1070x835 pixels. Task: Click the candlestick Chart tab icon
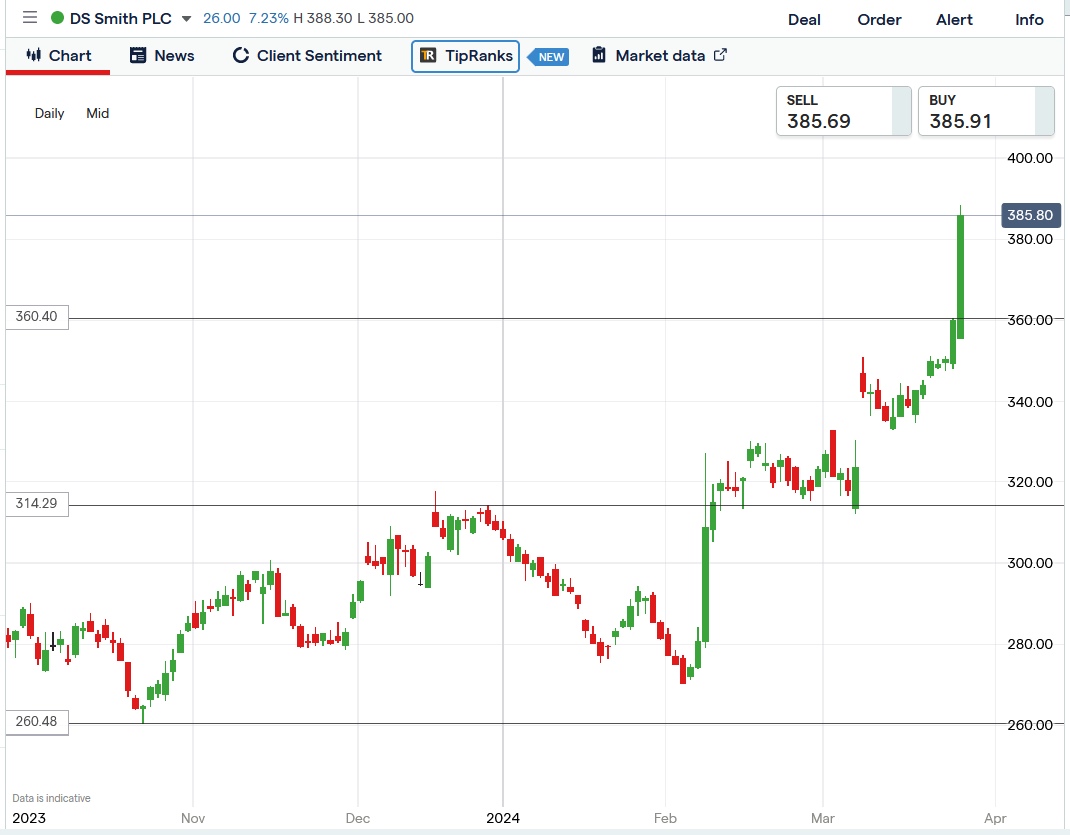tap(33, 55)
